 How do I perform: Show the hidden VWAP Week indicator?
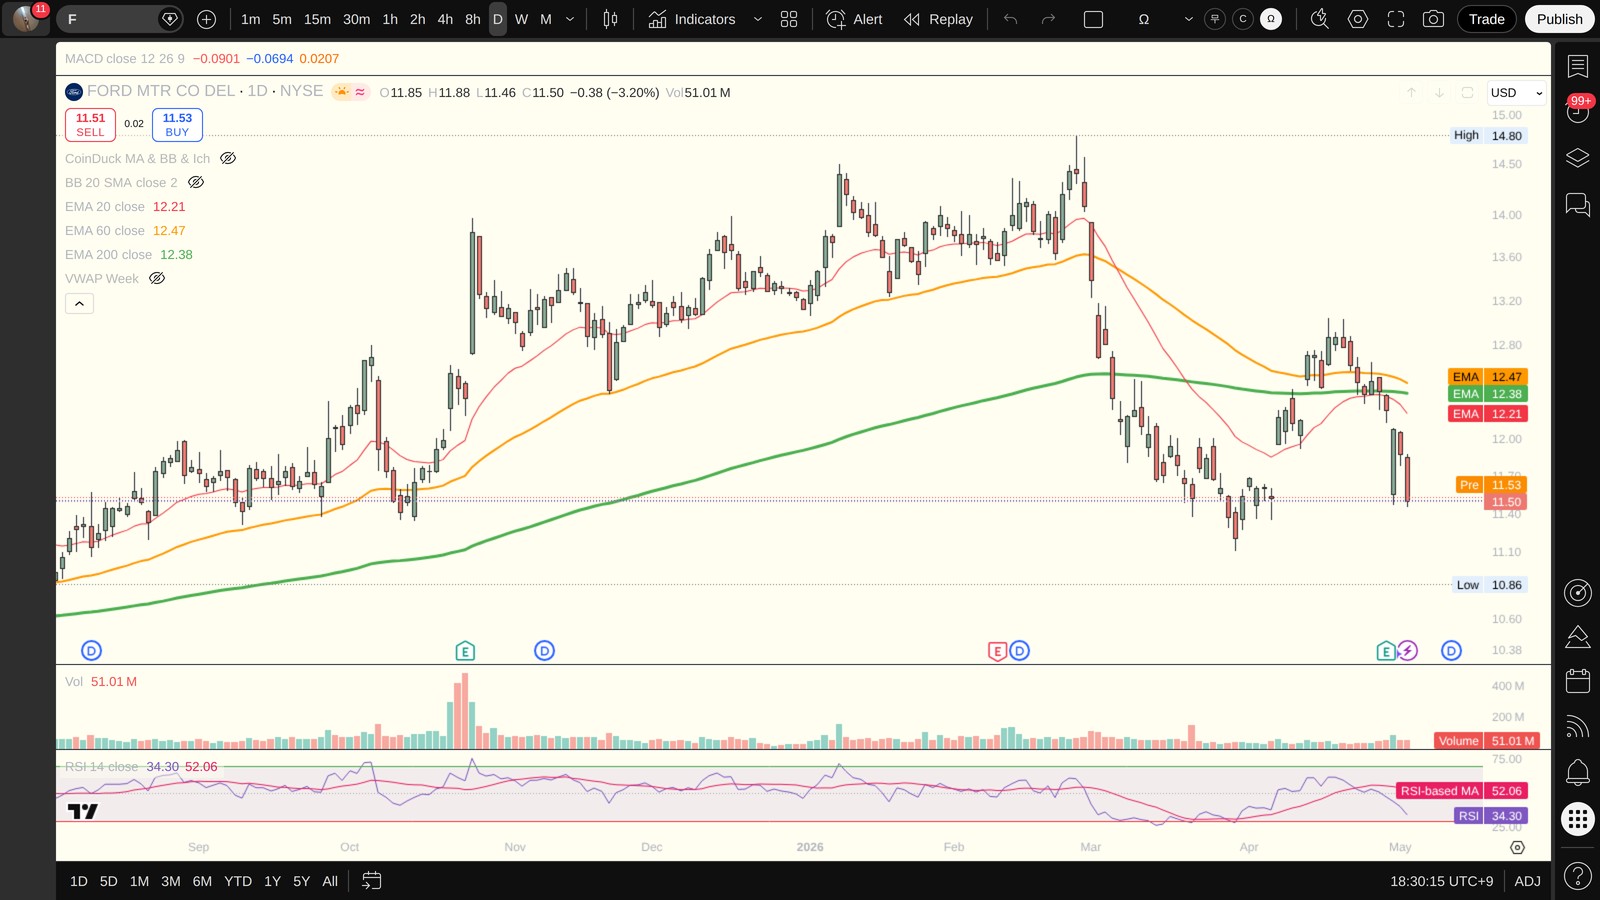[157, 278]
